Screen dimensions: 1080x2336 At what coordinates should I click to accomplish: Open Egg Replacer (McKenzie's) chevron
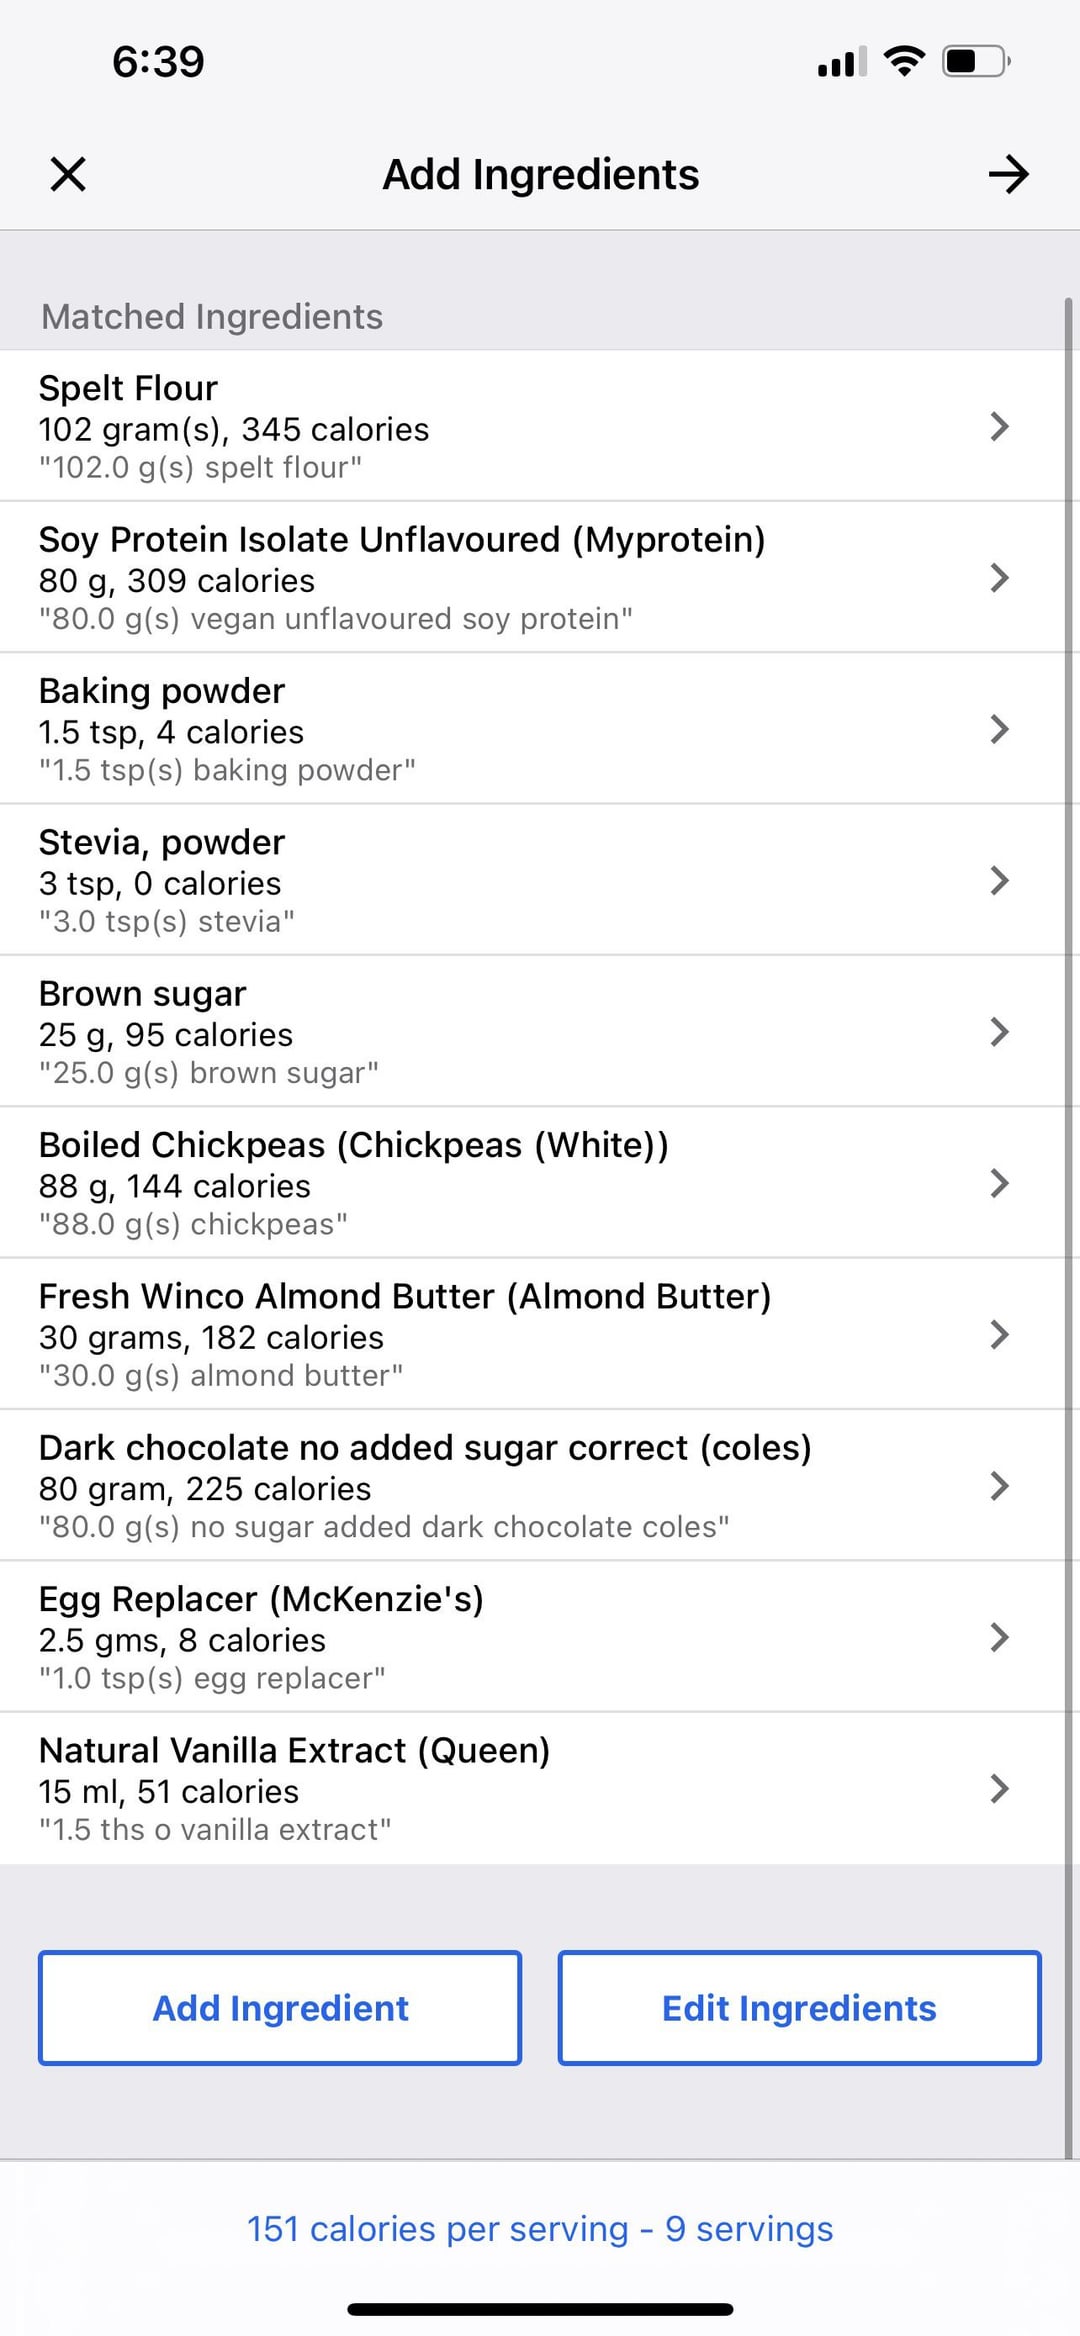point(998,1637)
